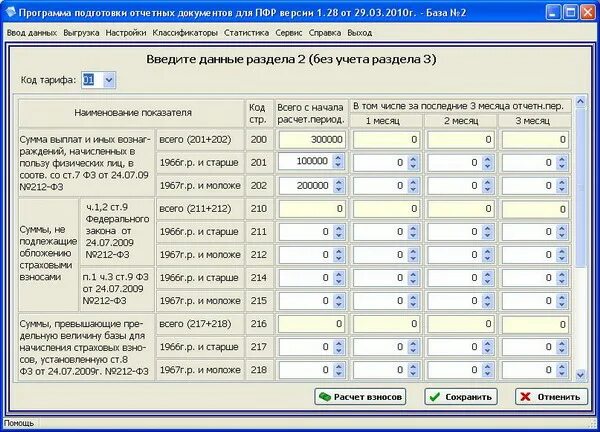Click the Сохранить button
600x432 pixels.
coord(461,397)
